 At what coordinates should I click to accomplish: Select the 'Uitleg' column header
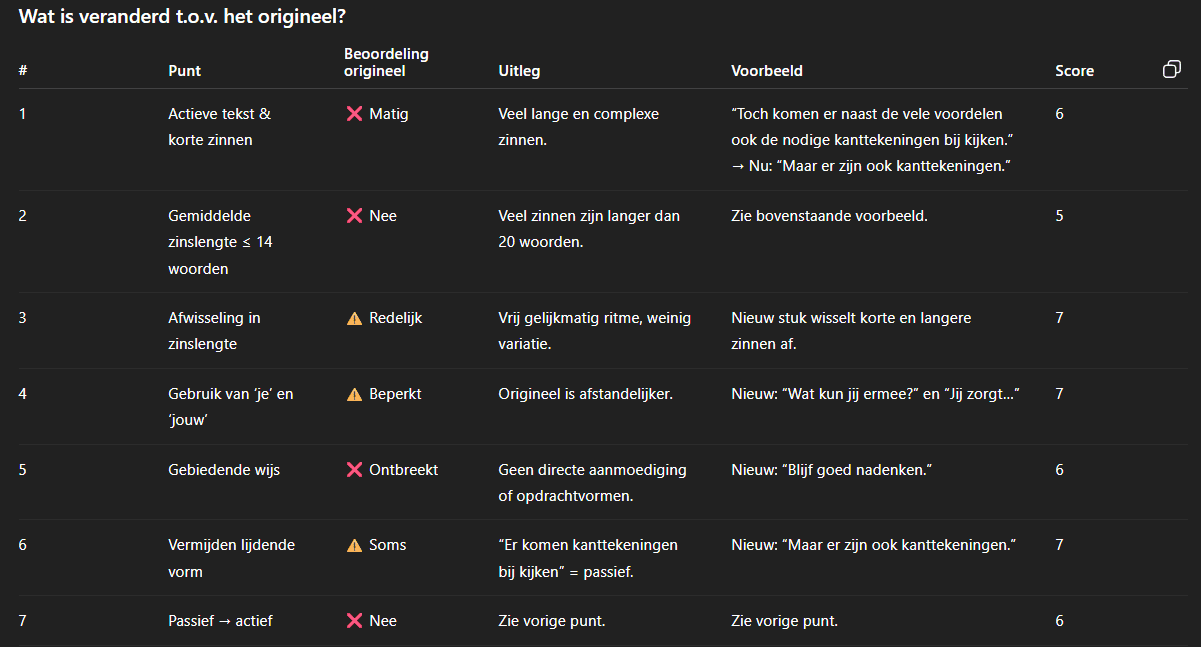tap(519, 71)
